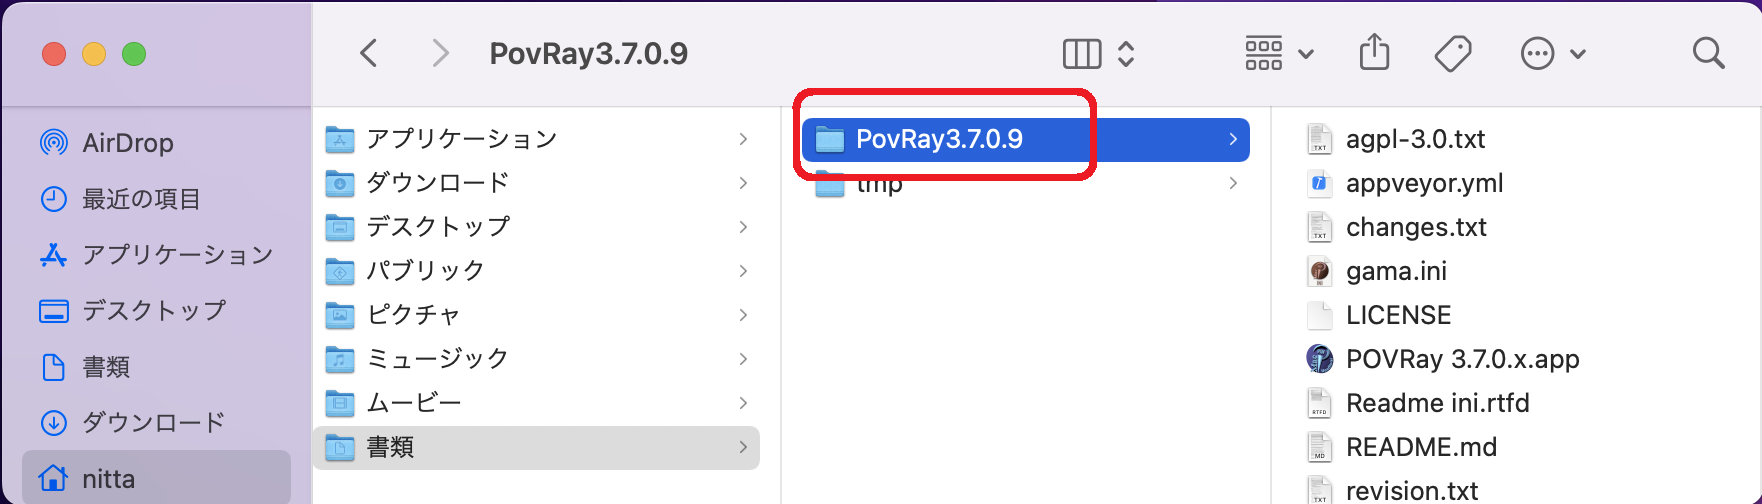This screenshot has width=1762, height=504.
Task: Open the grouping options dropdown
Action: click(x=1278, y=53)
